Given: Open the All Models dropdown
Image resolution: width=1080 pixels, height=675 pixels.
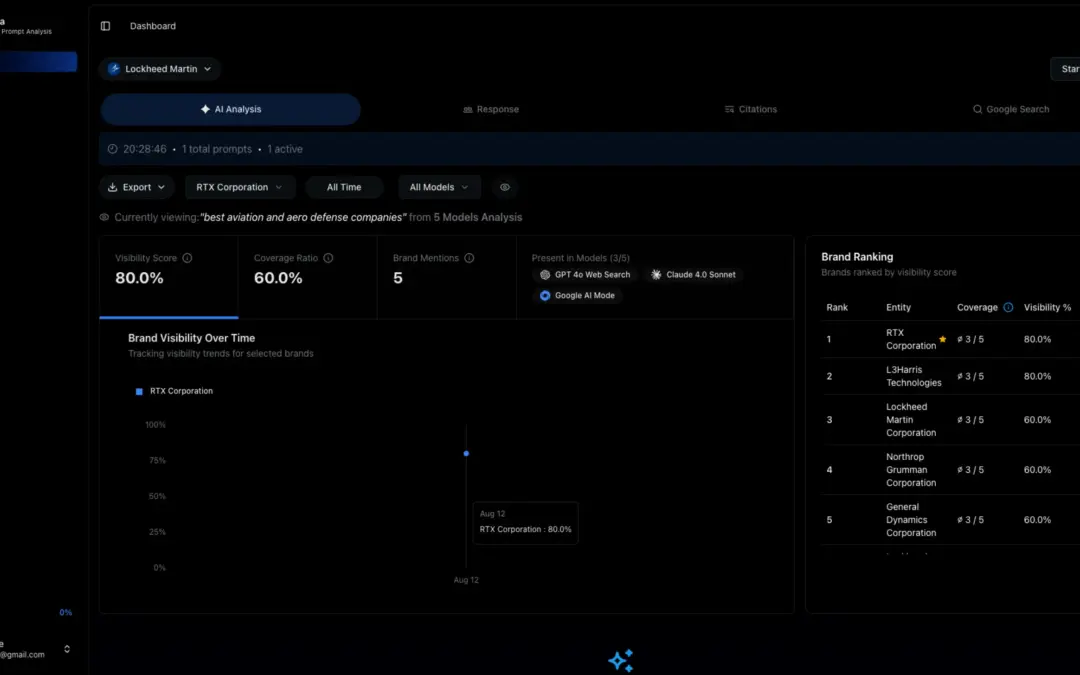Looking at the screenshot, I should point(438,187).
